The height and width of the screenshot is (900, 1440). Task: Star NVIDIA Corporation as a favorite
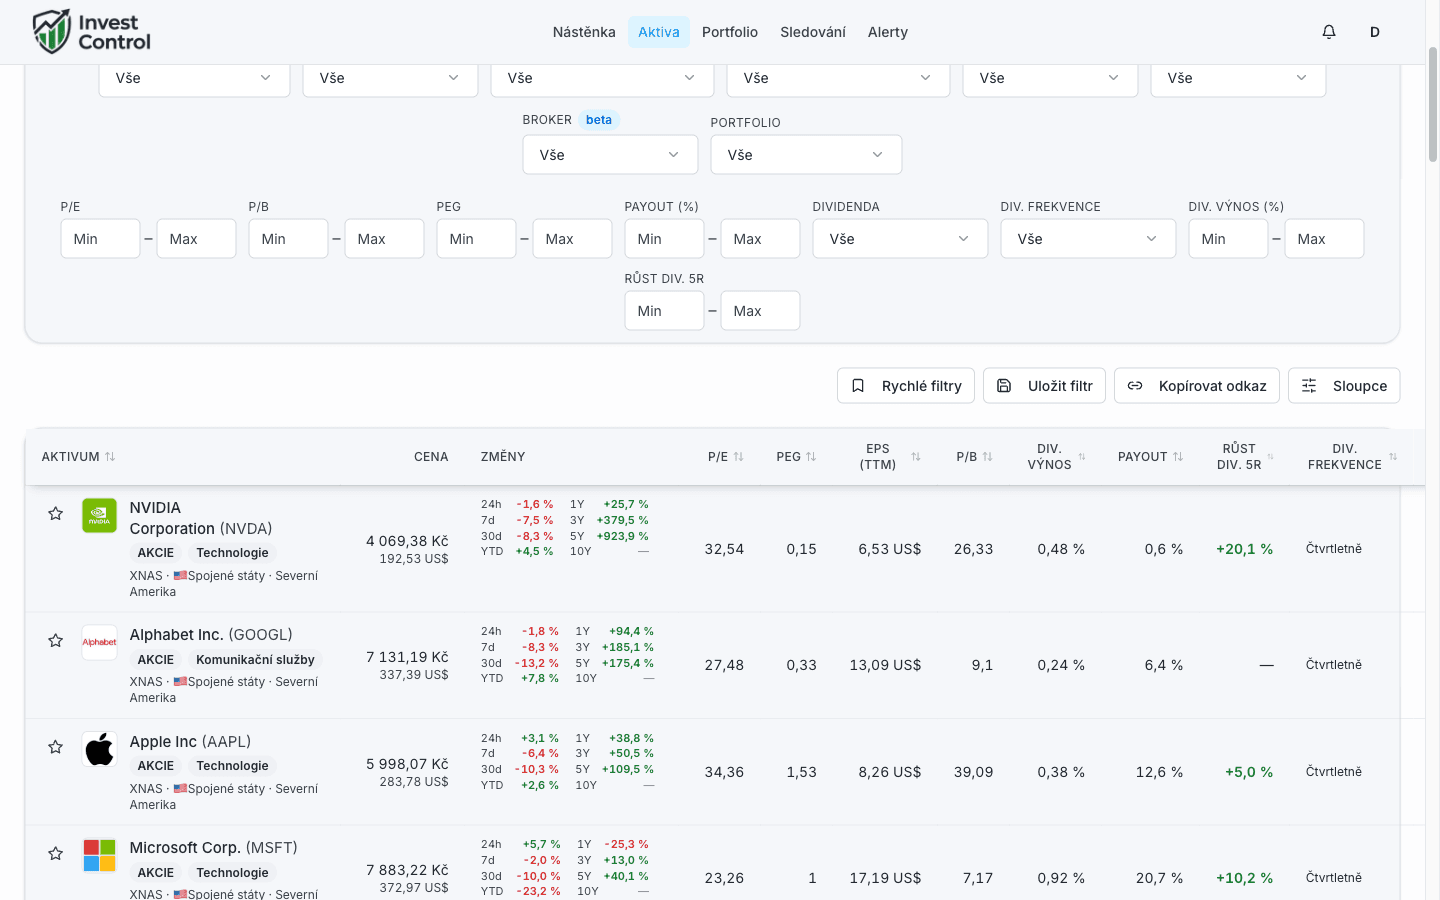point(56,514)
